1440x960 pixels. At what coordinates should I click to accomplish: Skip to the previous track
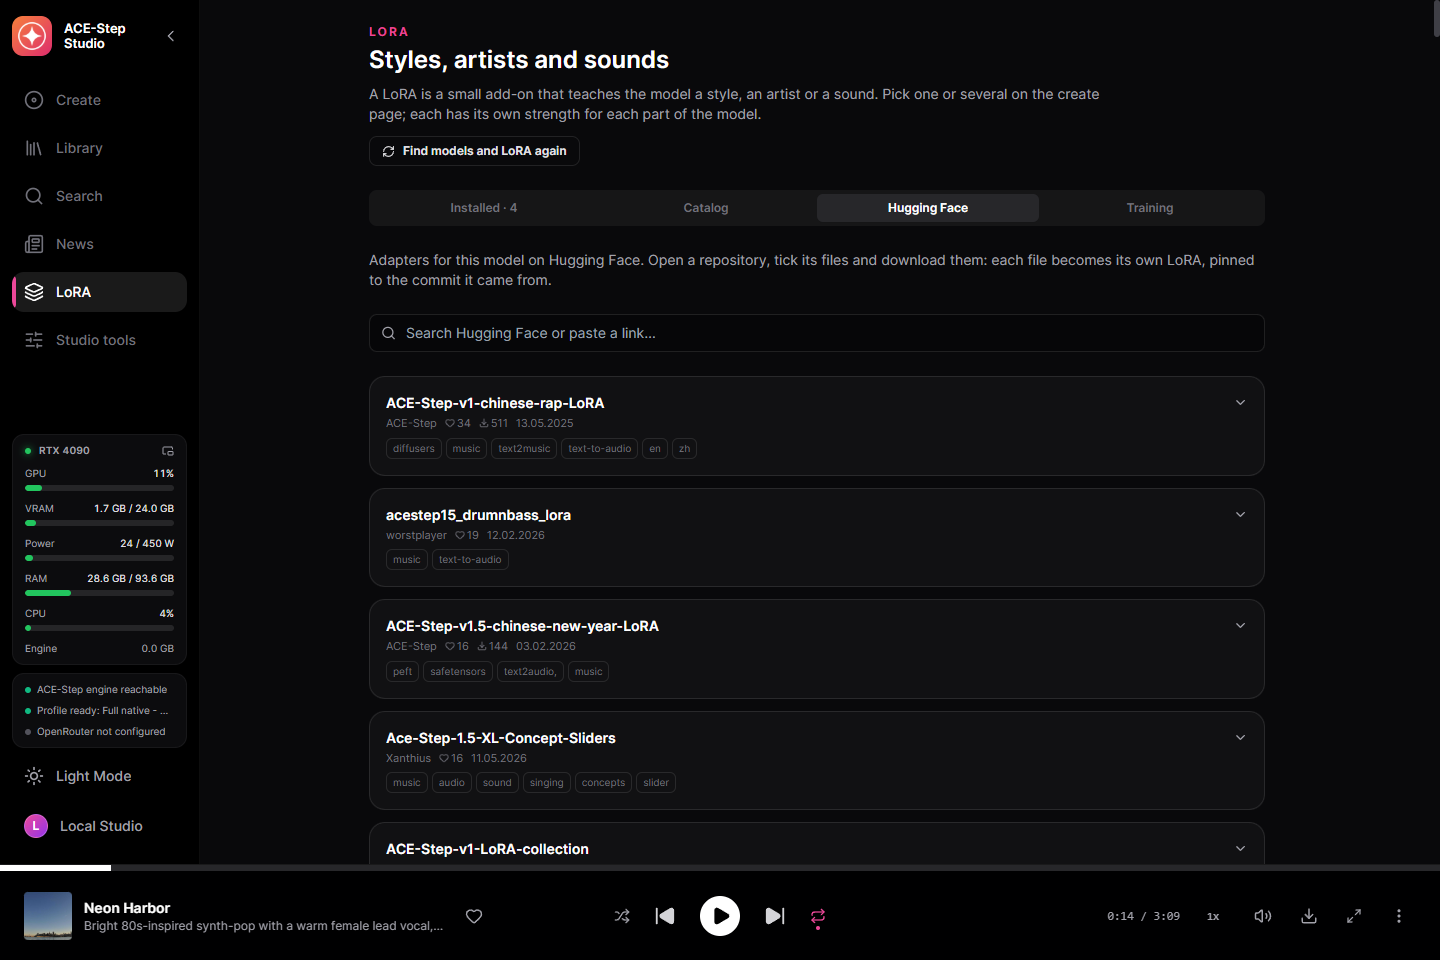click(665, 916)
